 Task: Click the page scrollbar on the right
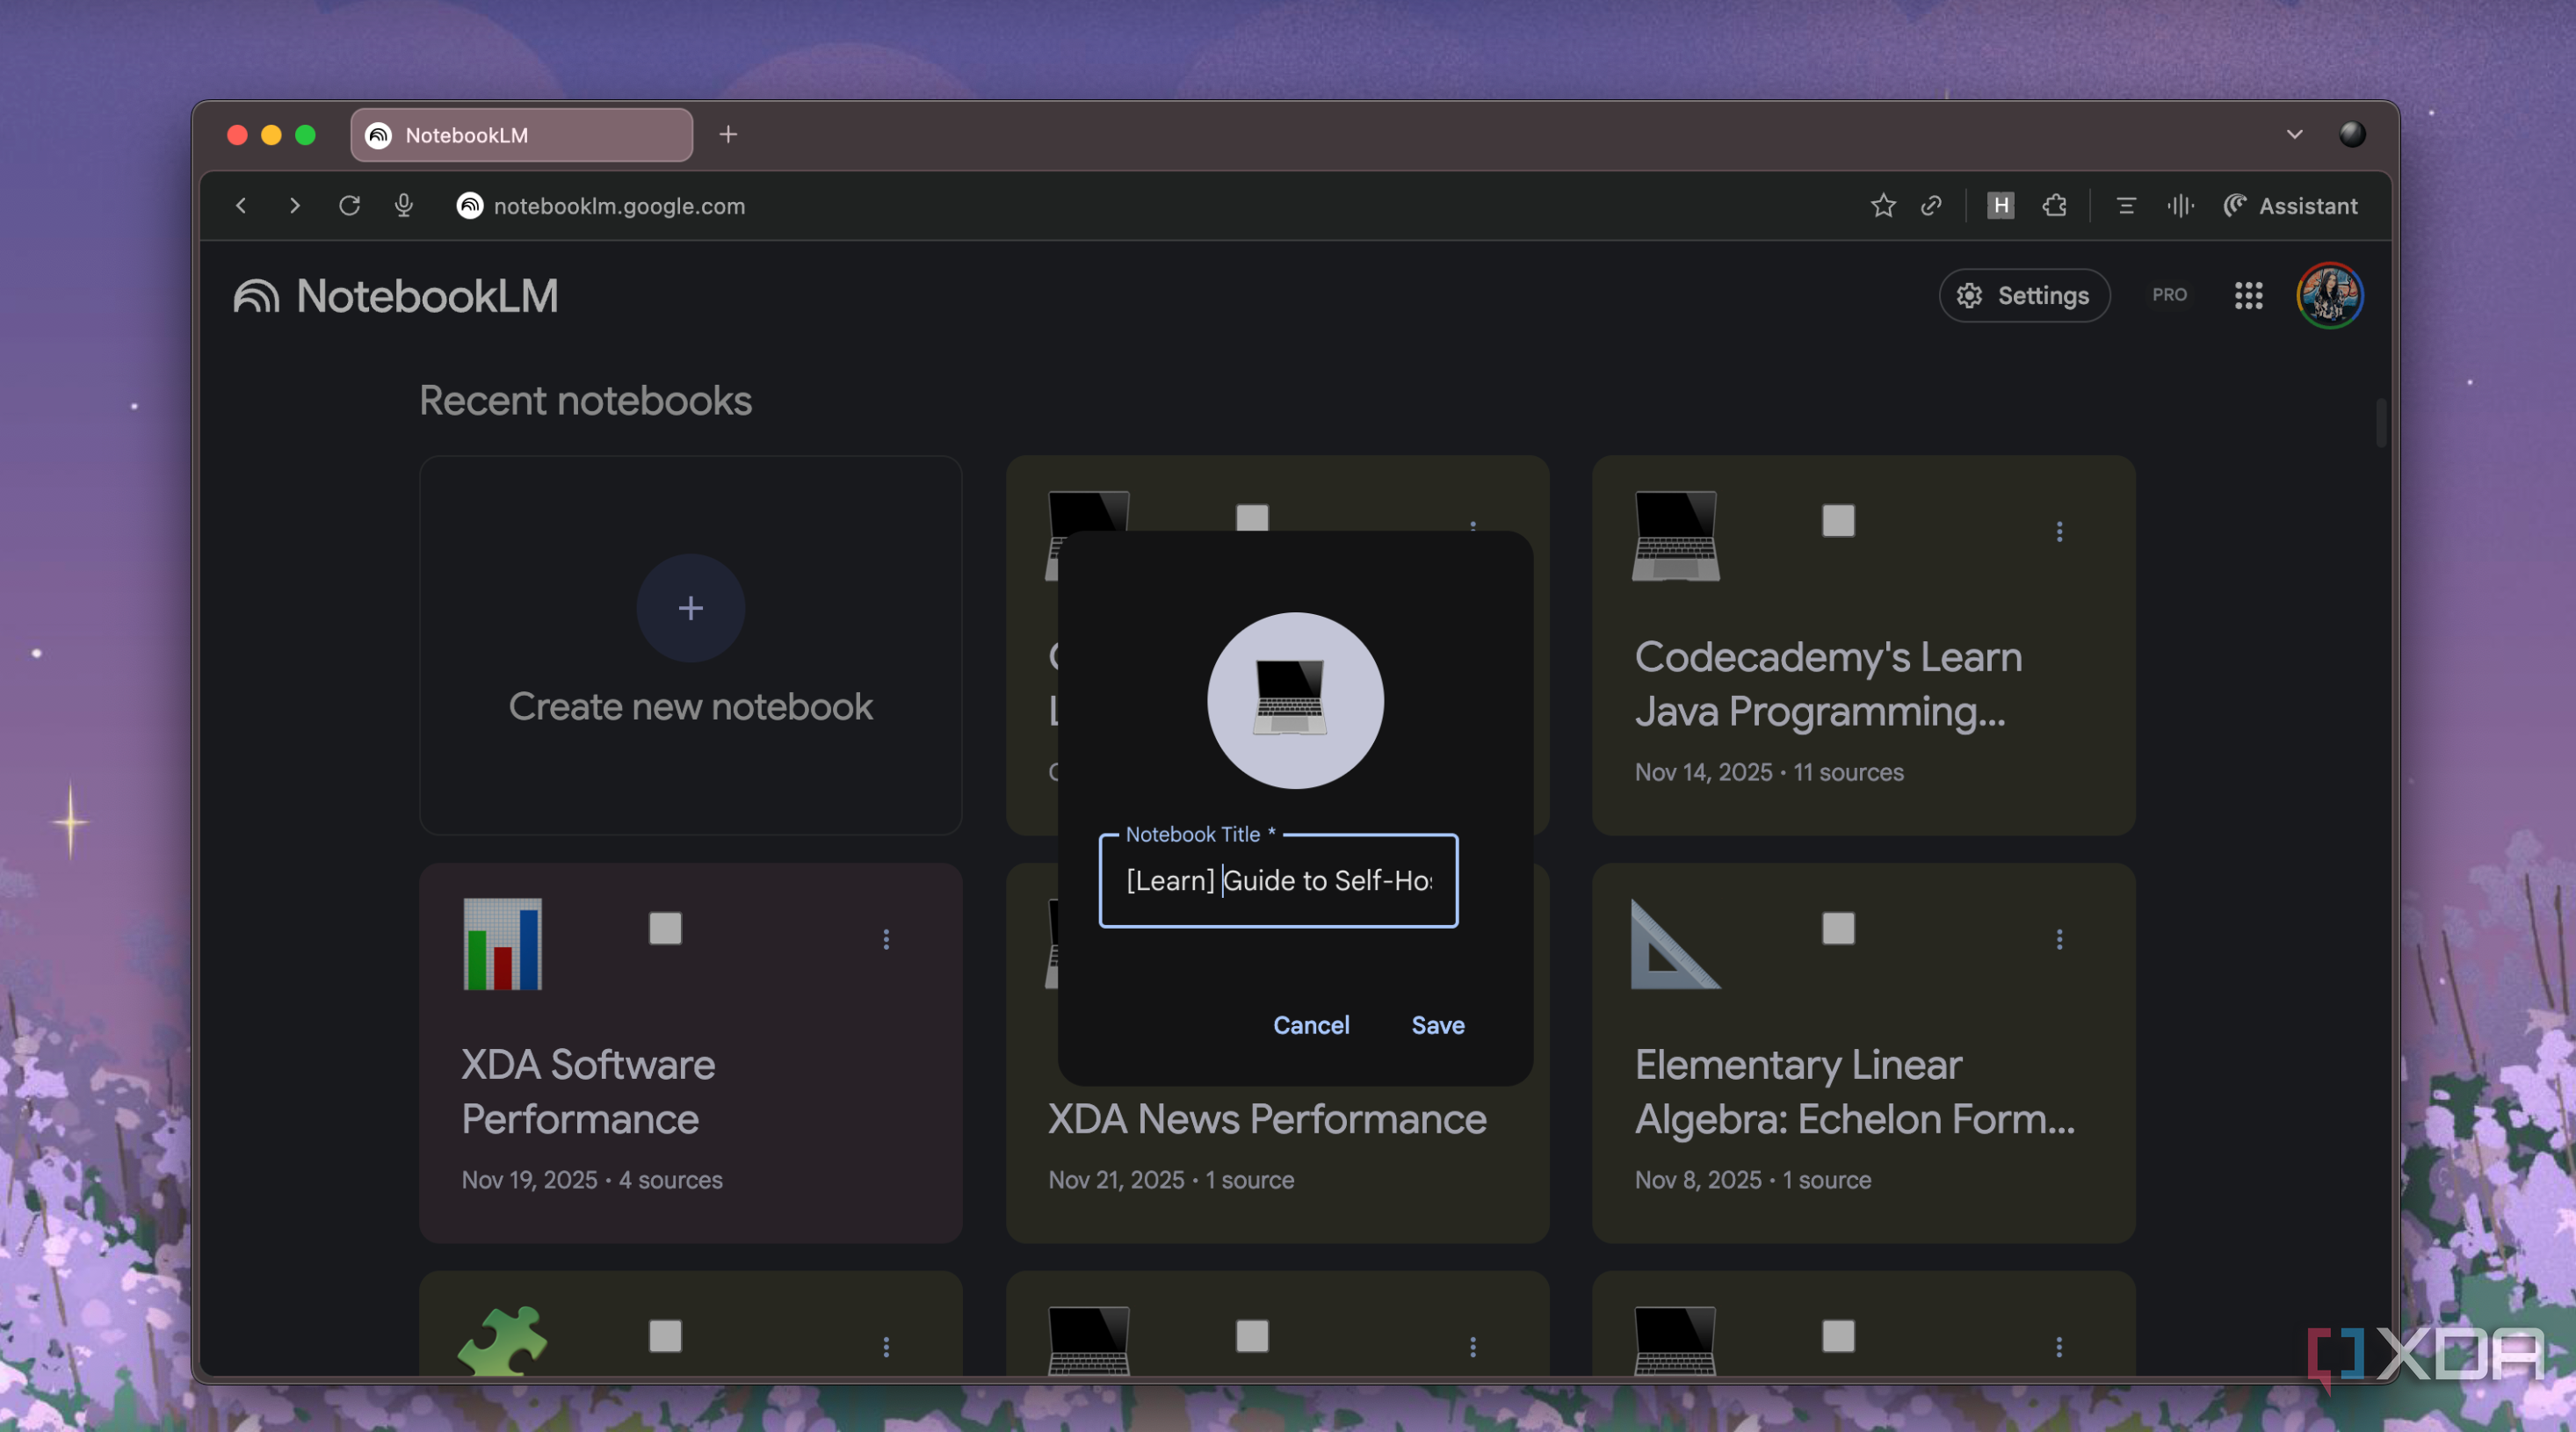click(x=2381, y=423)
